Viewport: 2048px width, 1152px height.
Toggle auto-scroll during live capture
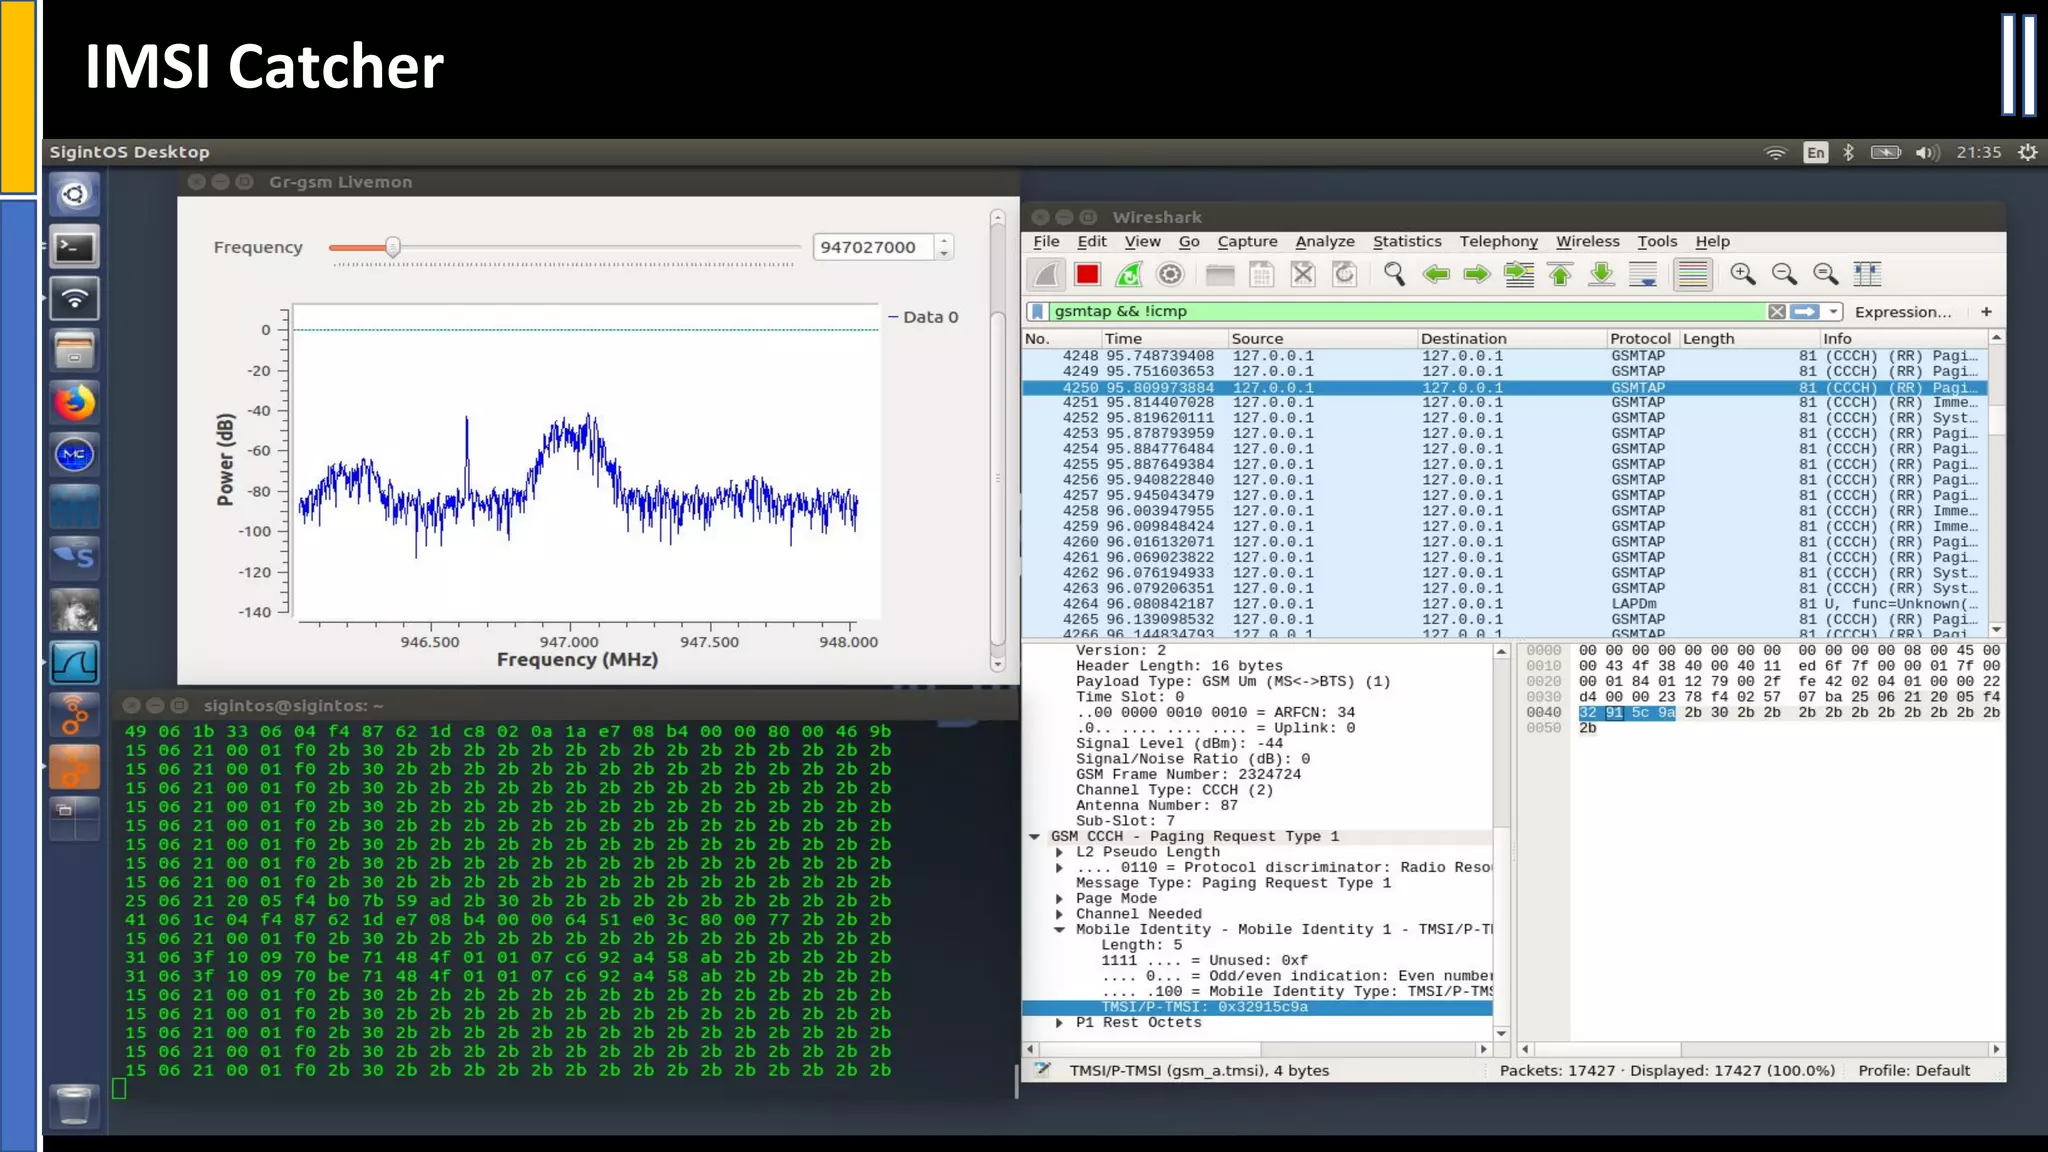(1643, 274)
